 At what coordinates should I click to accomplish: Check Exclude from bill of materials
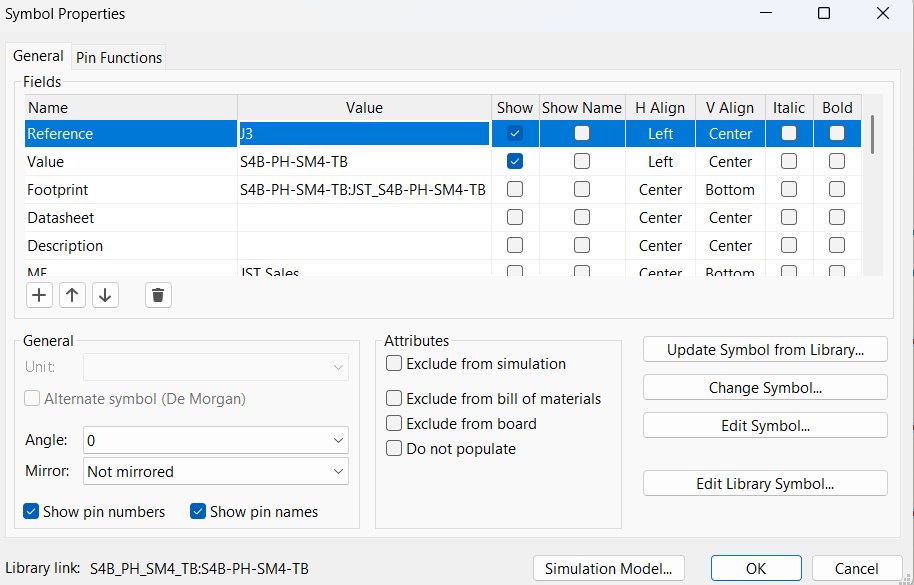point(393,398)
